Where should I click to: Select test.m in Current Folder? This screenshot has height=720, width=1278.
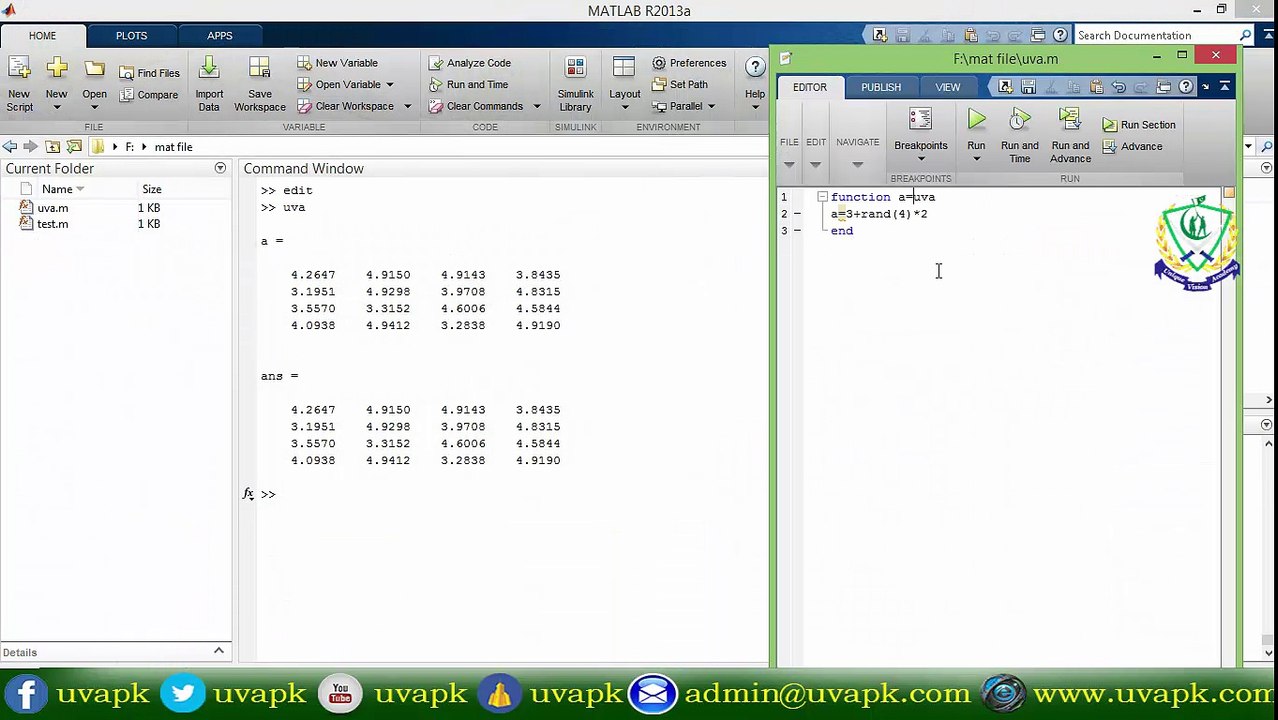[x=53, y=224]
